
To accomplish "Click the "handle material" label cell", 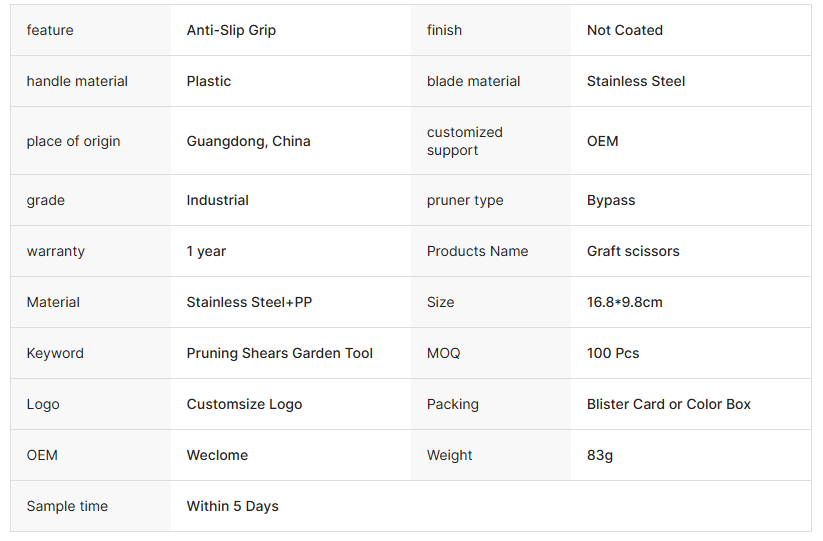I will tap(77, 81).
